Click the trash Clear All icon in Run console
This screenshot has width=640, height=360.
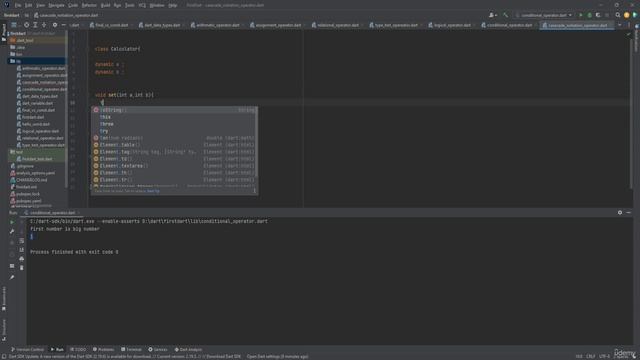pyautogui.click(x=22, y=268)
